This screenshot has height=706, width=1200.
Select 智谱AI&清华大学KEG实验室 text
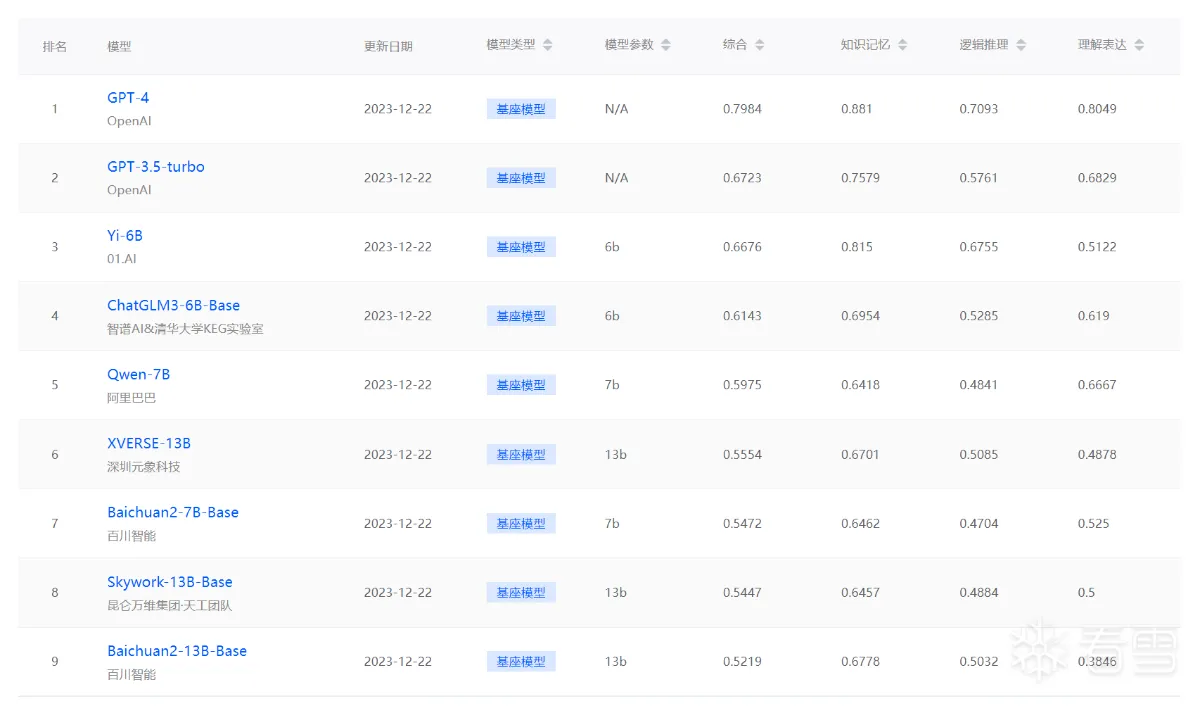tap(185, 328)
